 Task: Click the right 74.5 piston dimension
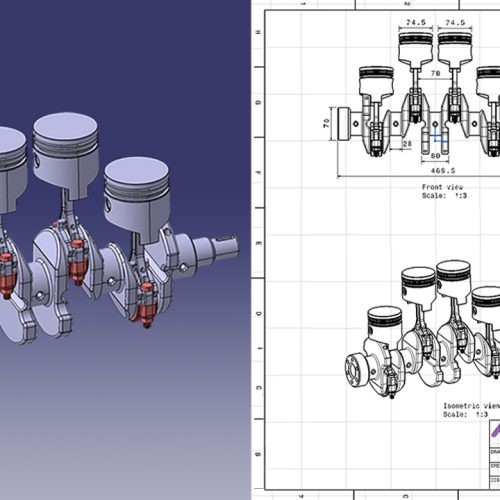[455, 22]
